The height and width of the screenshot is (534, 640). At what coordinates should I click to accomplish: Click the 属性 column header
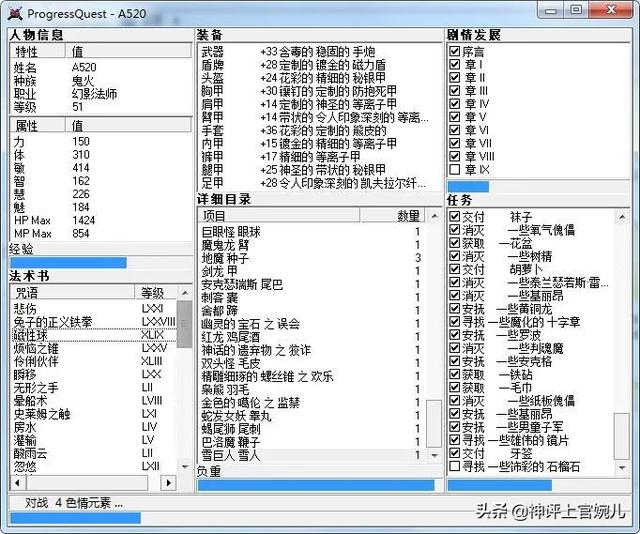tap(38, 125)
